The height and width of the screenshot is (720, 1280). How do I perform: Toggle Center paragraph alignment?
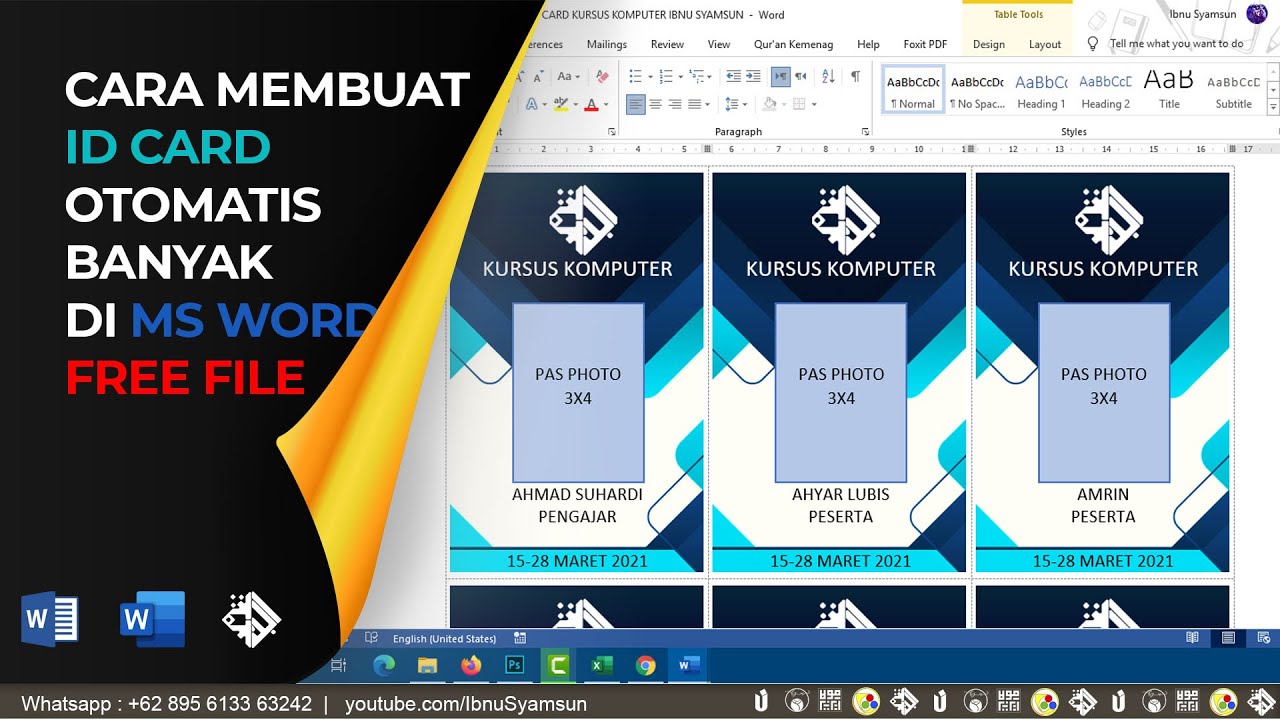[x=655, y=104]
